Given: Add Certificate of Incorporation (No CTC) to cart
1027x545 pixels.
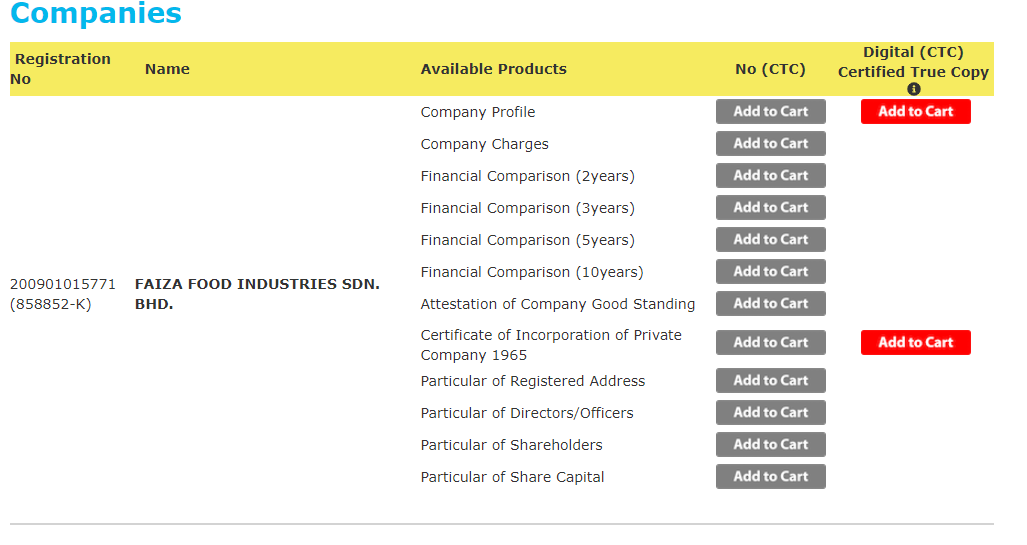Looking at the screenshot, I should click(770, 343).
